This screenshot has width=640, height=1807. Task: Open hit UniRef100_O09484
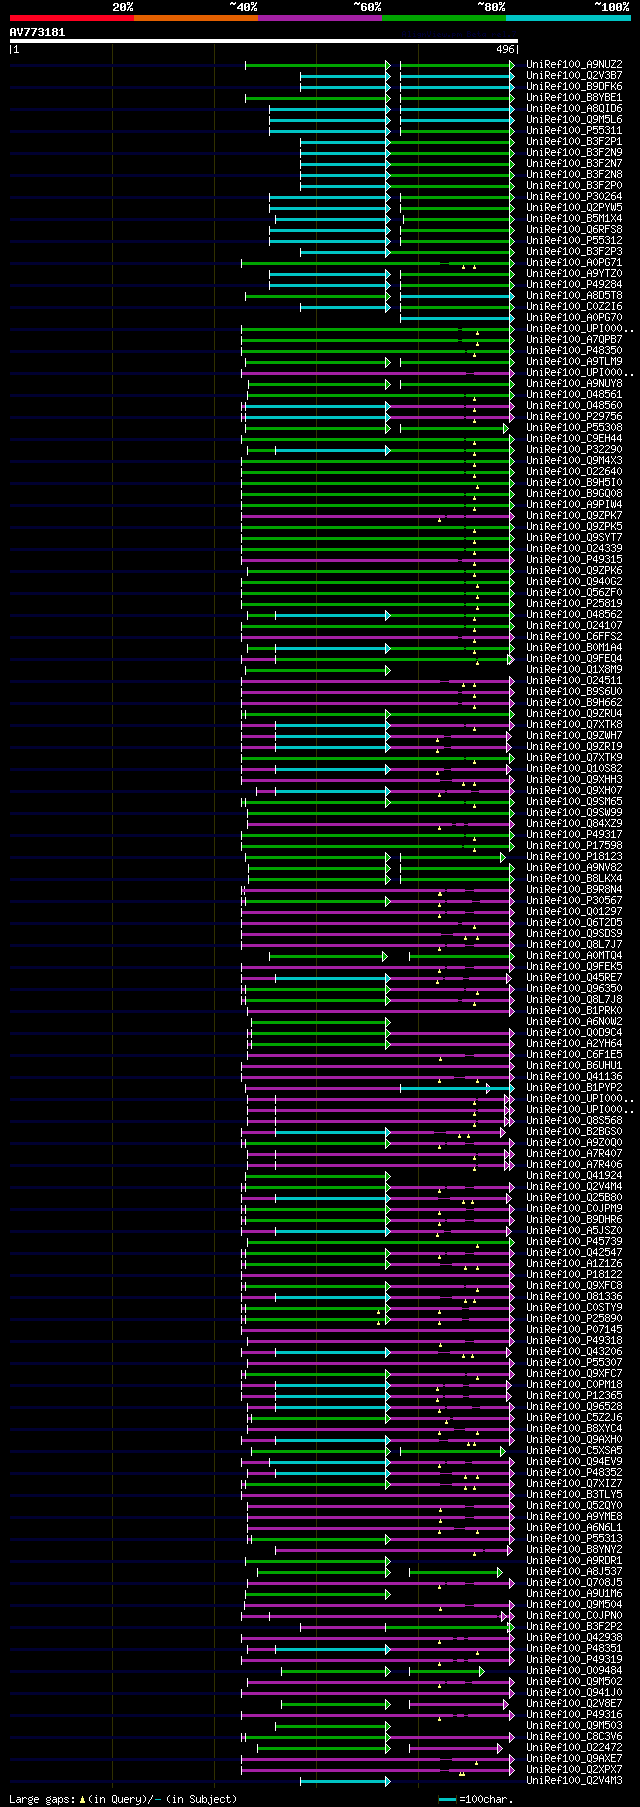click(x=574, y=1670)
